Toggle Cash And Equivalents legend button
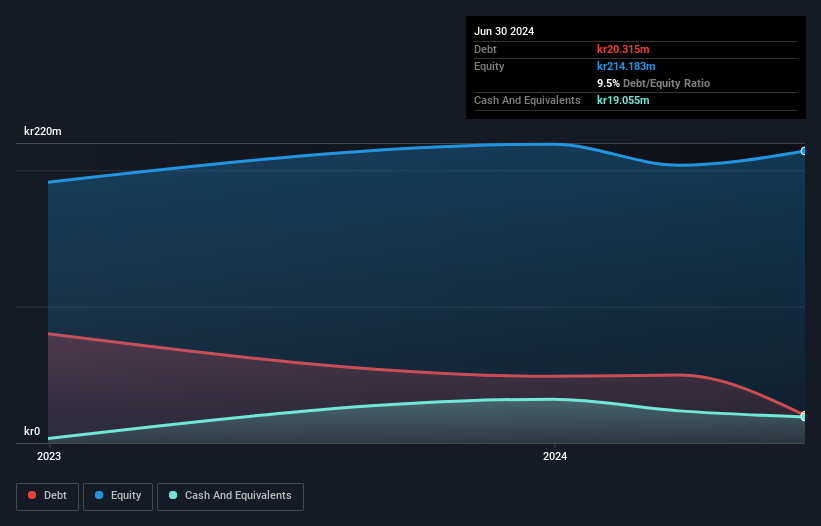 [230, 496]
